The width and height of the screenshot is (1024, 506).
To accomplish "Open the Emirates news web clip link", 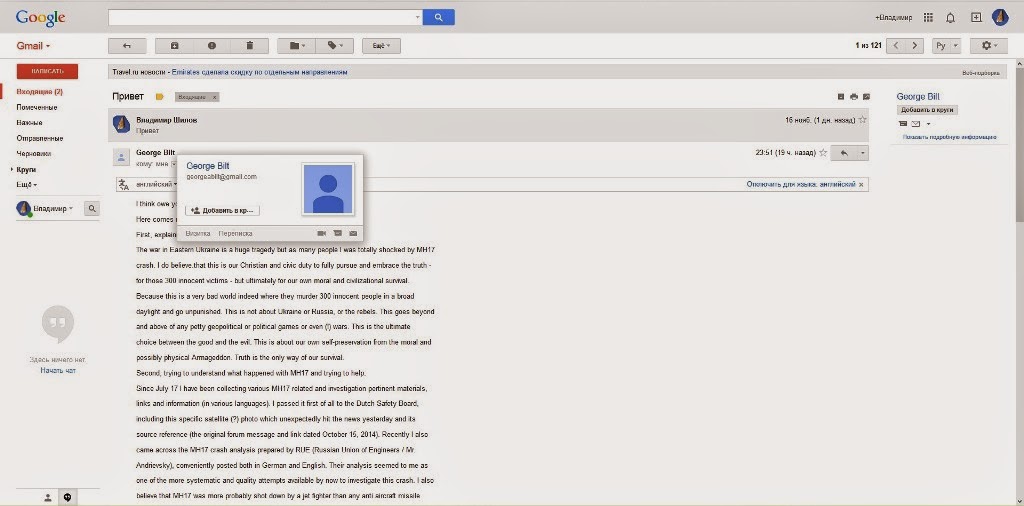I will pyautogui.click(x=260, y=72).
